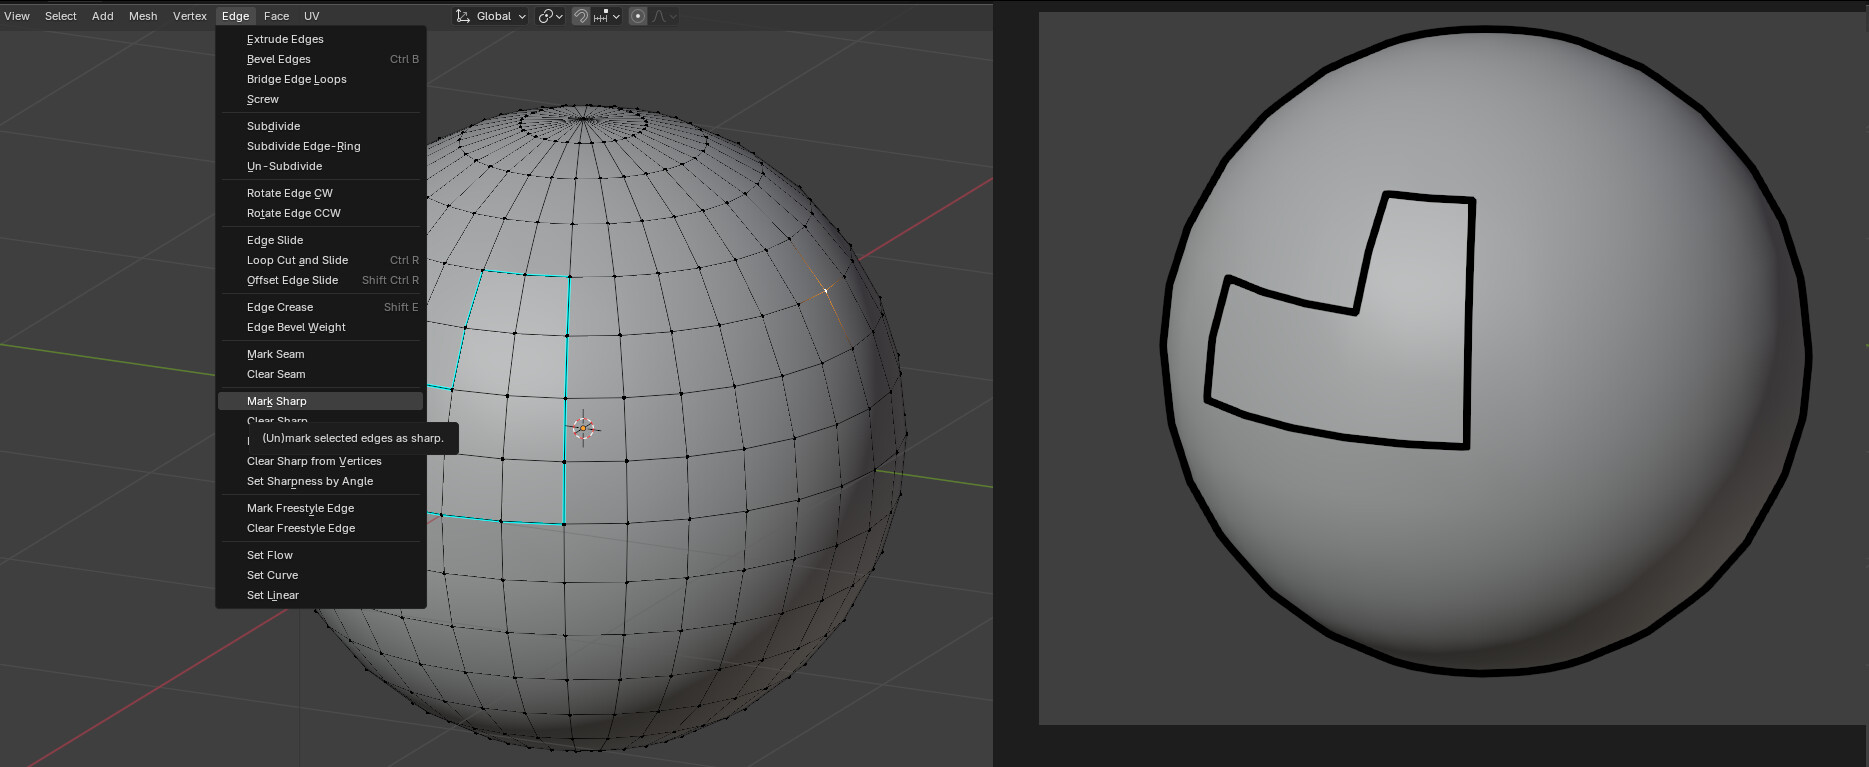Choose Rotate Edge CW
This screenshot has width=1869, height=767.
321,193
